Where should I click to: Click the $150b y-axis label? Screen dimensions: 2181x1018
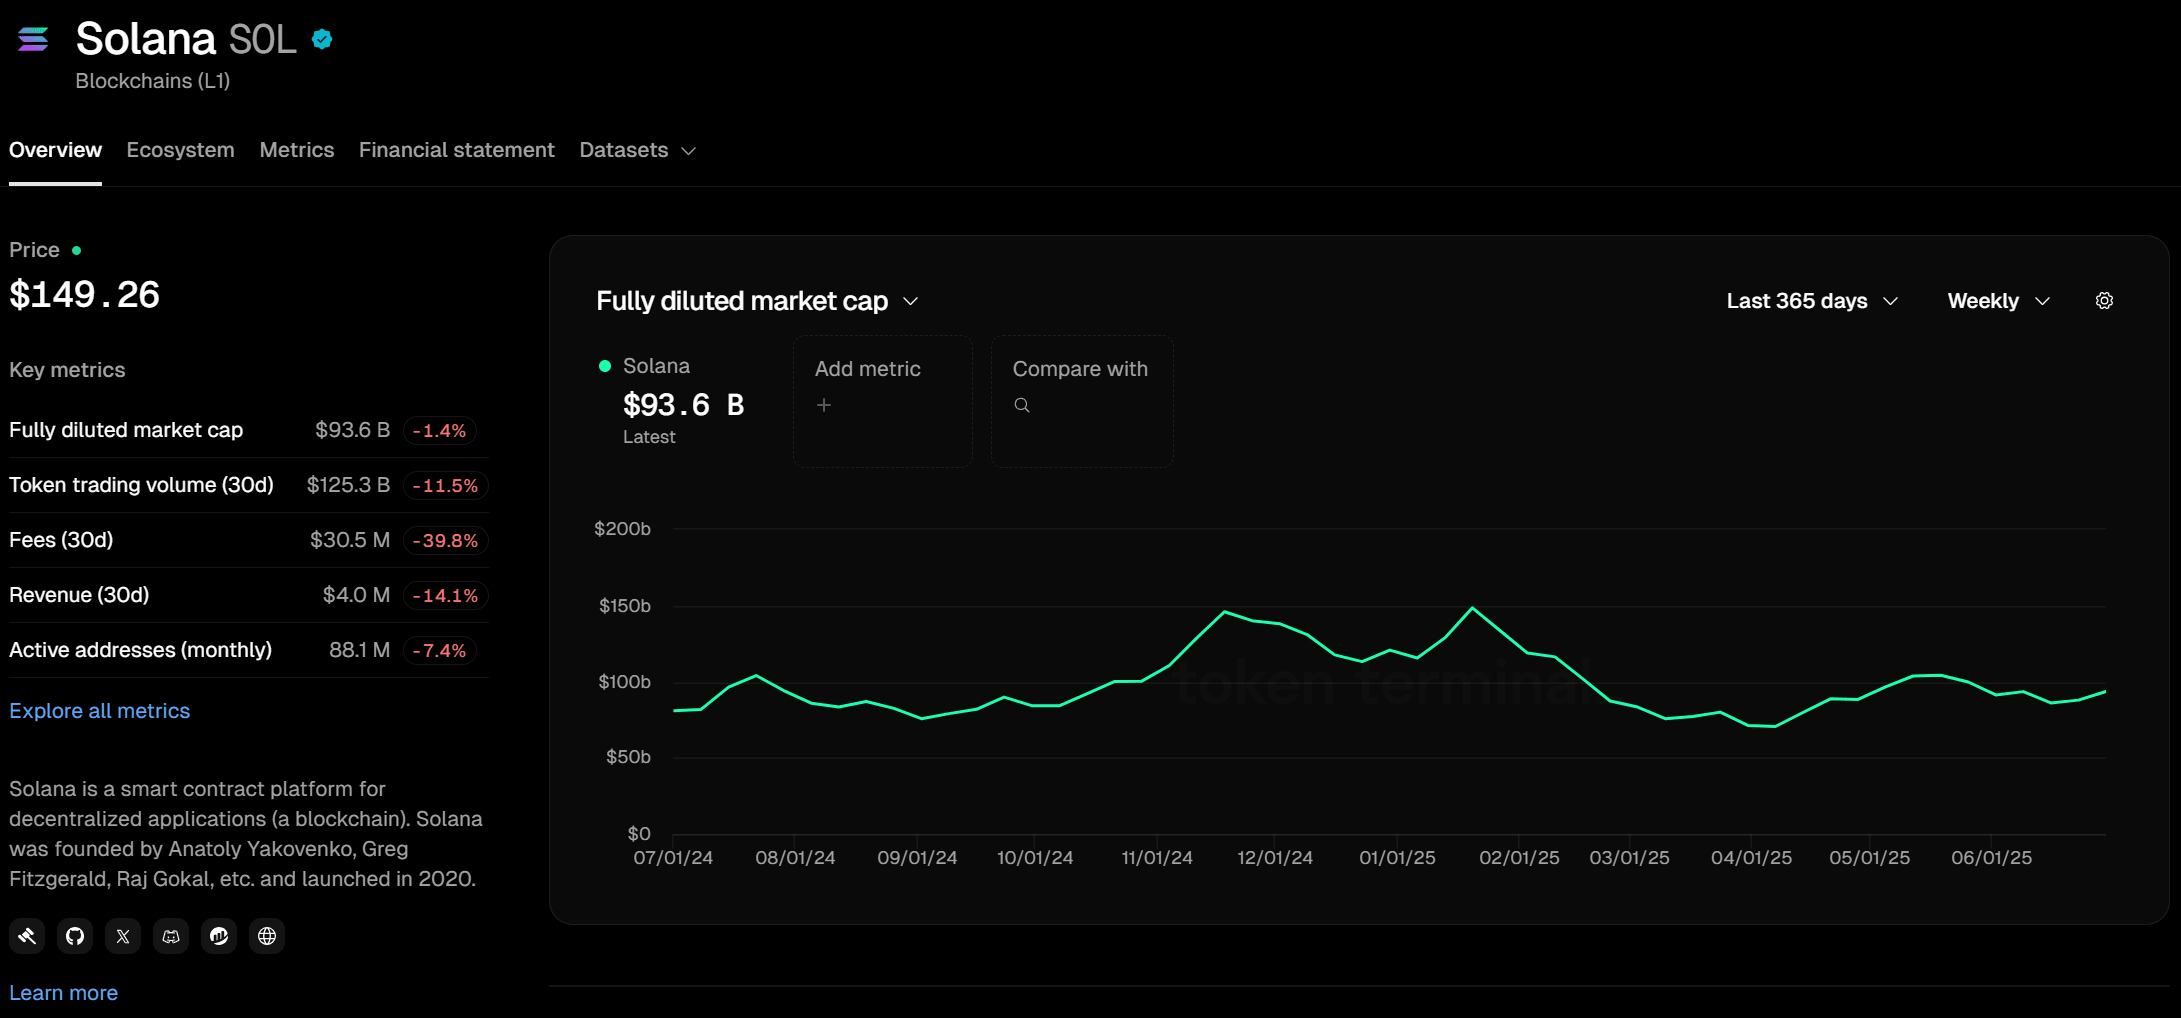coord(624,606)
